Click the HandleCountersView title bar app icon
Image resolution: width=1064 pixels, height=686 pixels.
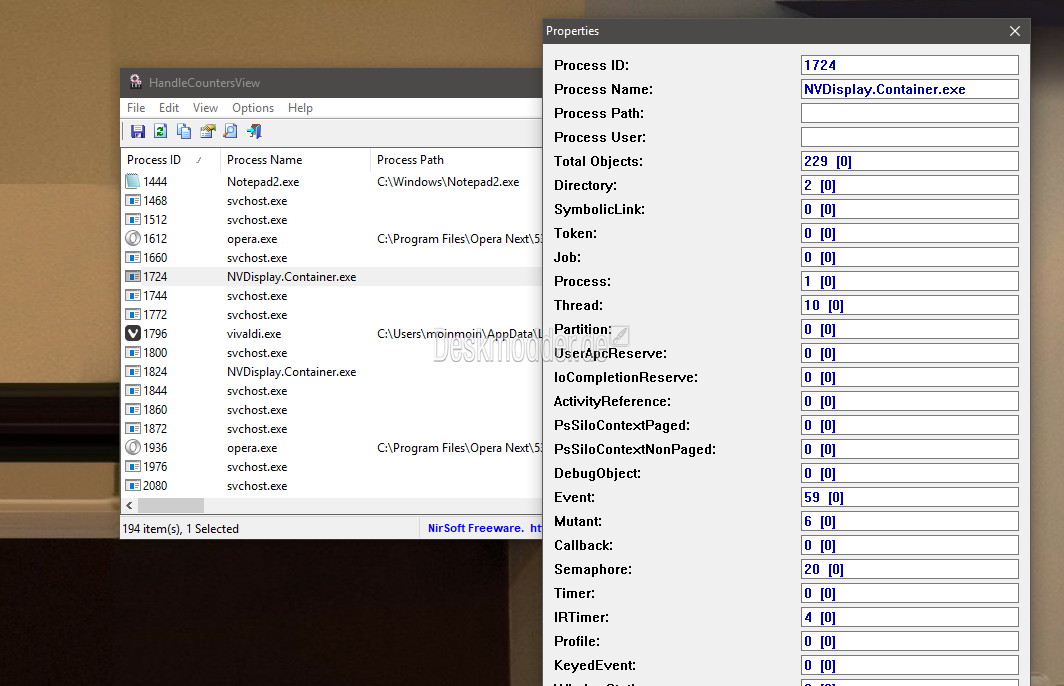click(x=136, y=82)
